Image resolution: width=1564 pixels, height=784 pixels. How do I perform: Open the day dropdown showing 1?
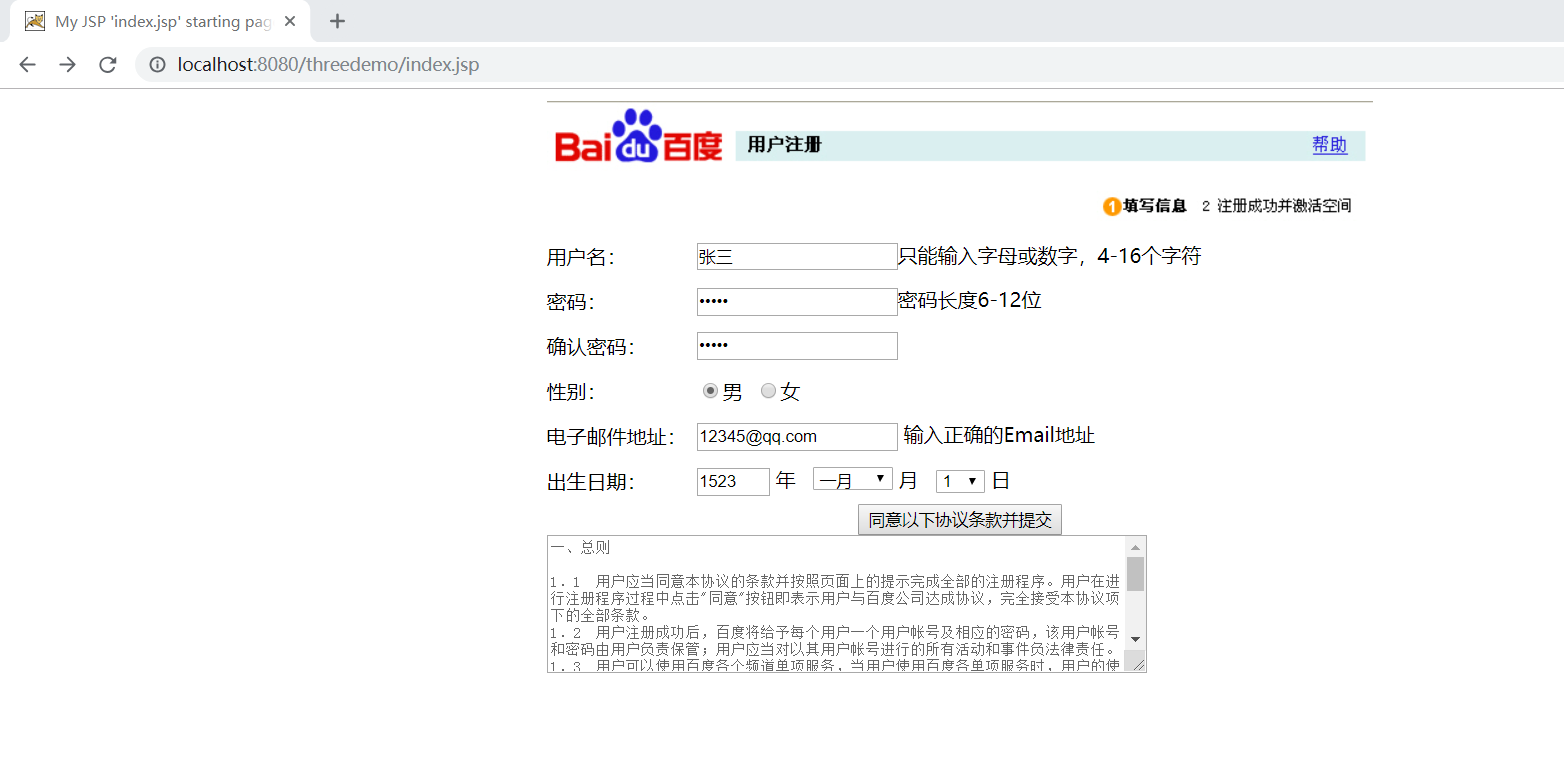(960, 481)
